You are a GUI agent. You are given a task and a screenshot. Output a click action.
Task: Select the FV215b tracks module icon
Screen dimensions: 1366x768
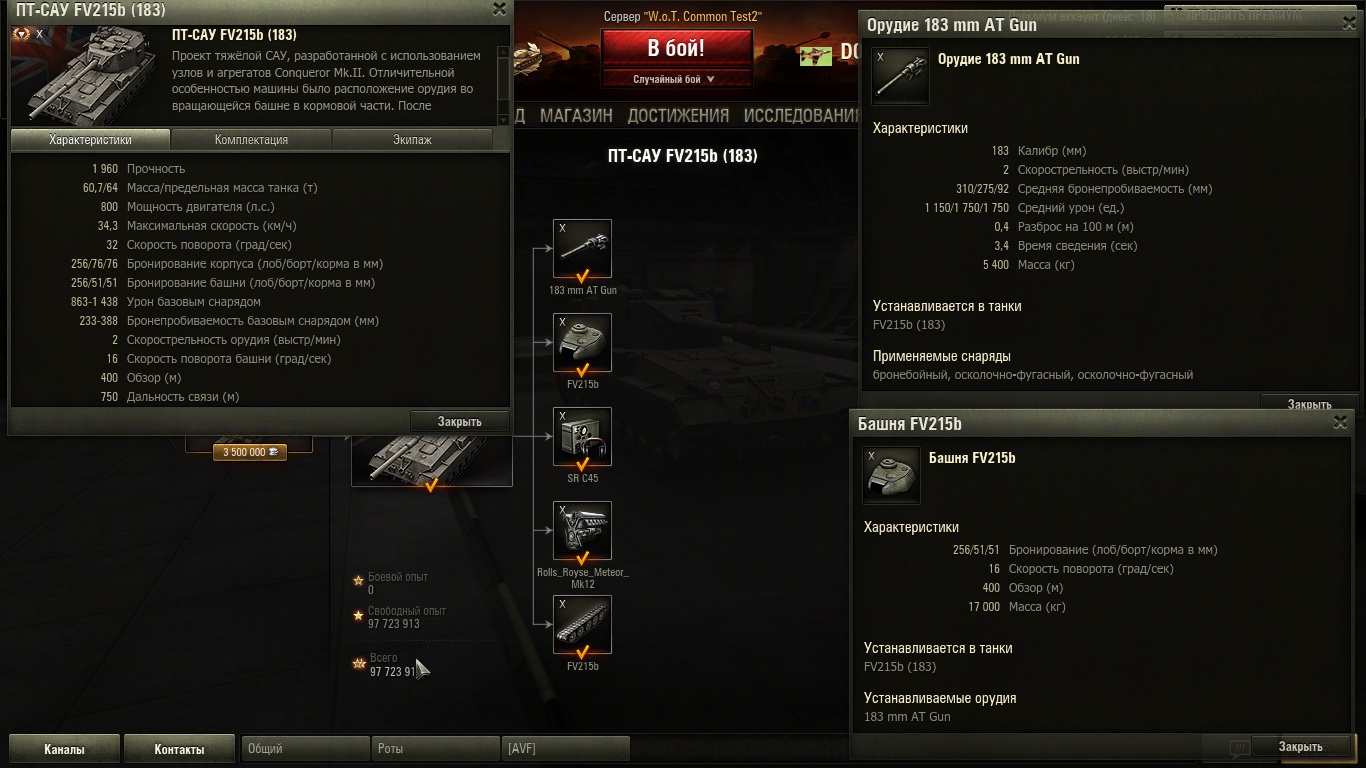[582, 624]
